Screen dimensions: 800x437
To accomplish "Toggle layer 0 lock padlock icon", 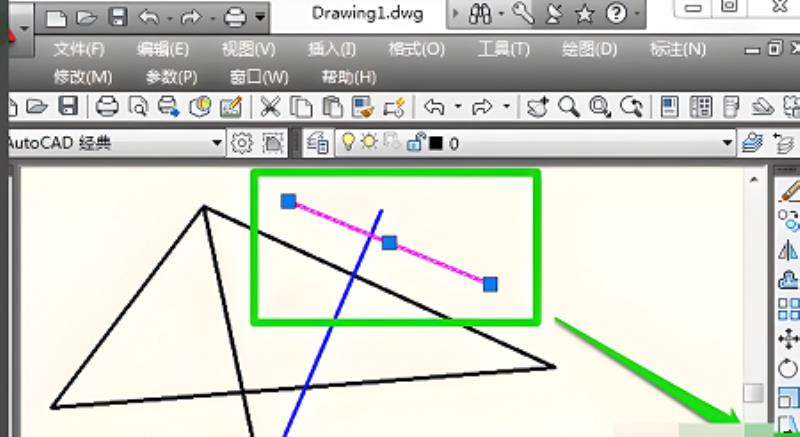I will point(416,142).
